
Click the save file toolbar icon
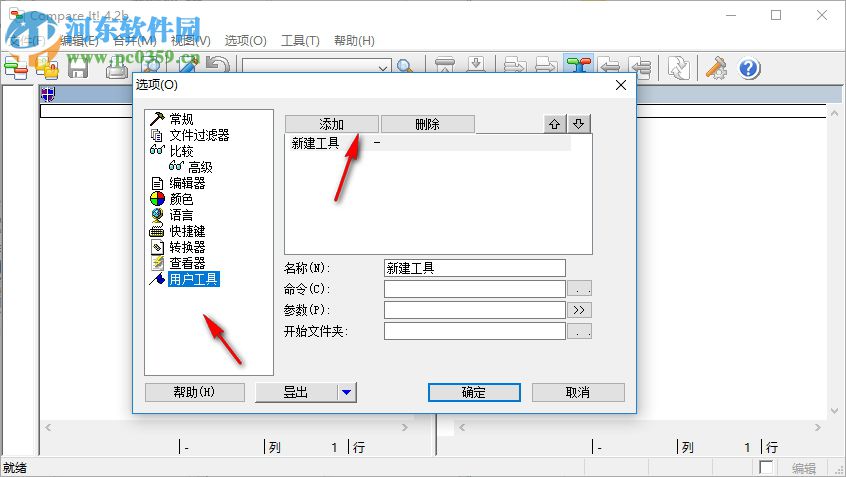pos(78,69)
